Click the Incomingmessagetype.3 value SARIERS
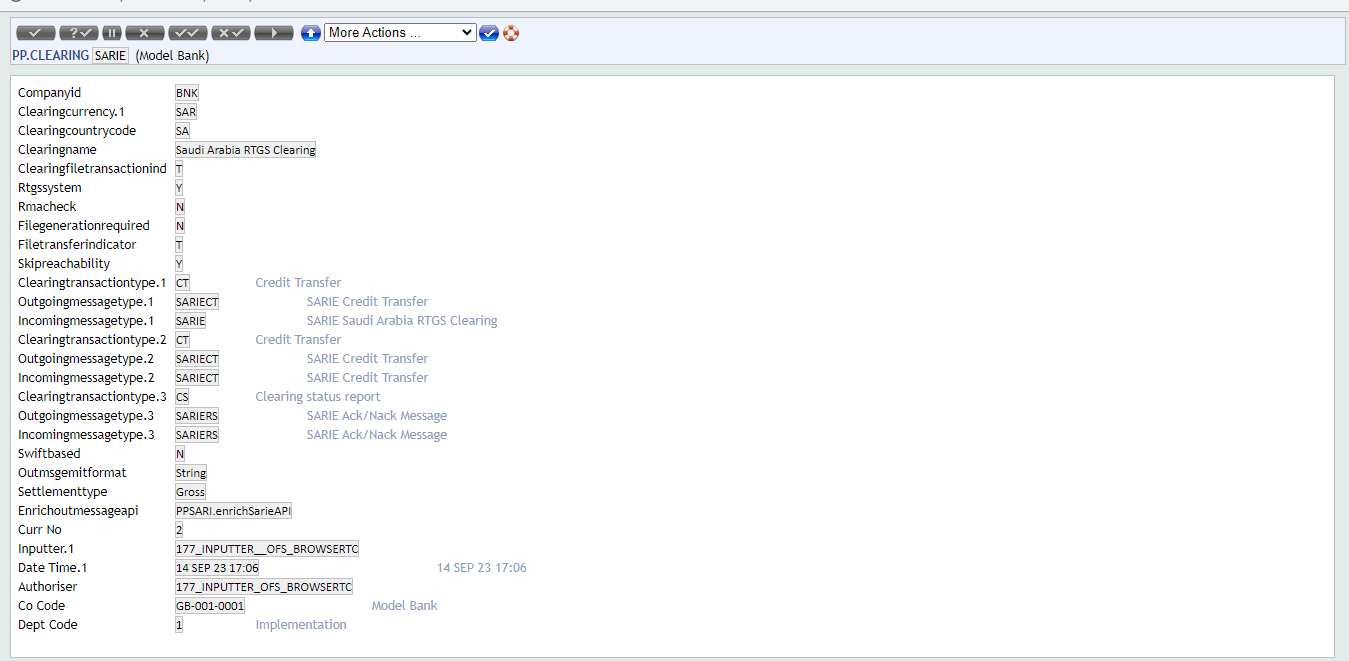1349x661 pixels. tap(197, 435)
